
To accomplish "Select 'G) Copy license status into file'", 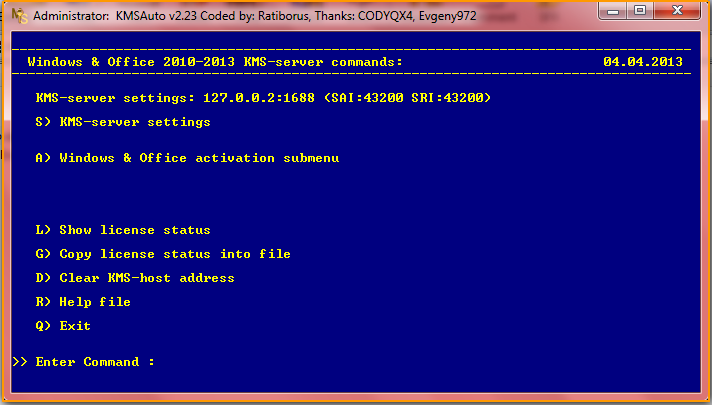I will 163,254.
